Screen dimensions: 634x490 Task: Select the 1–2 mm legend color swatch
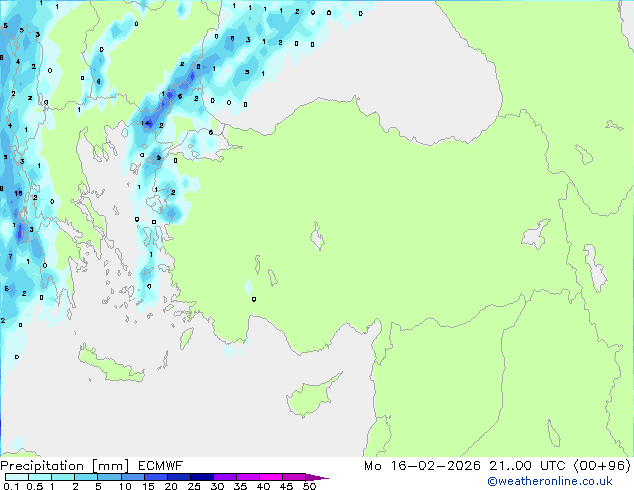pos(63,477)
